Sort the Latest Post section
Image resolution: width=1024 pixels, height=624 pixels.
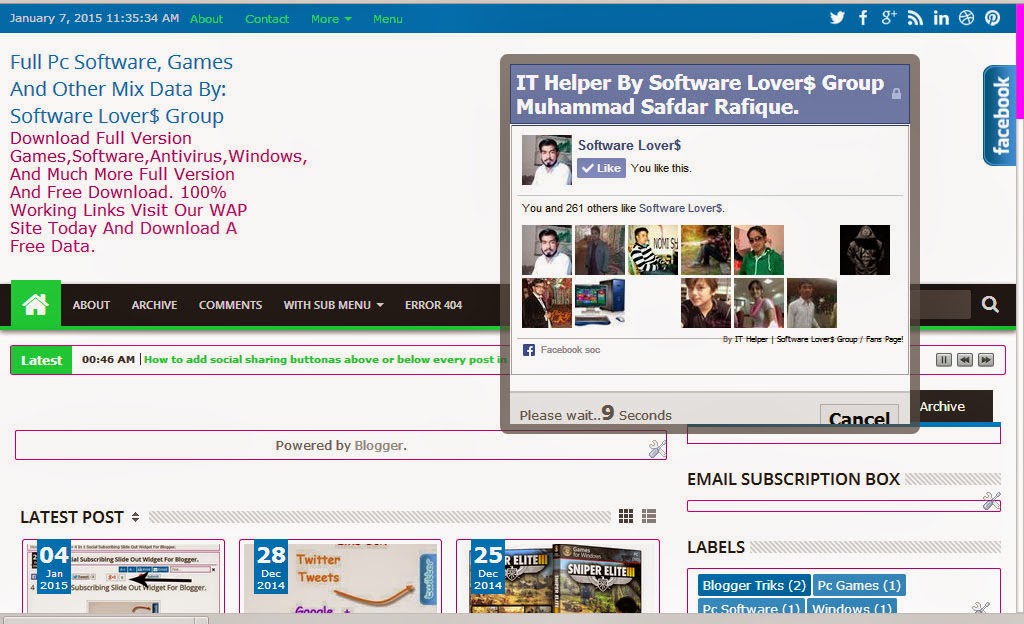point(135,517)
